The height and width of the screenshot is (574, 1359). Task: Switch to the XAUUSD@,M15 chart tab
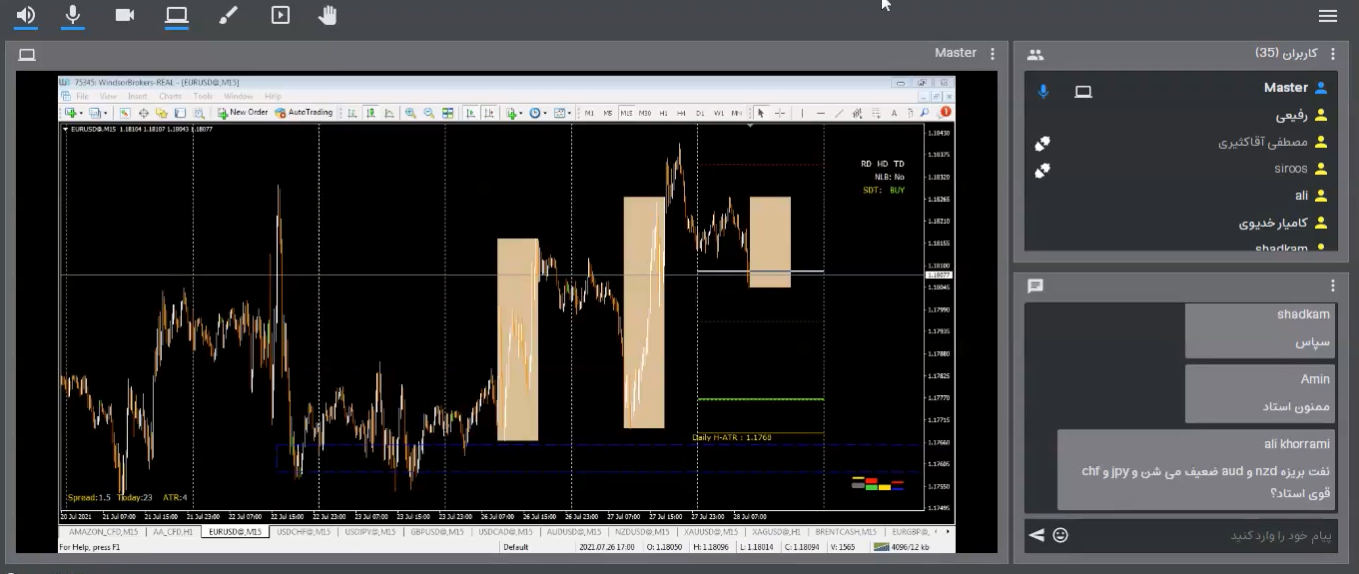(709, 532)
